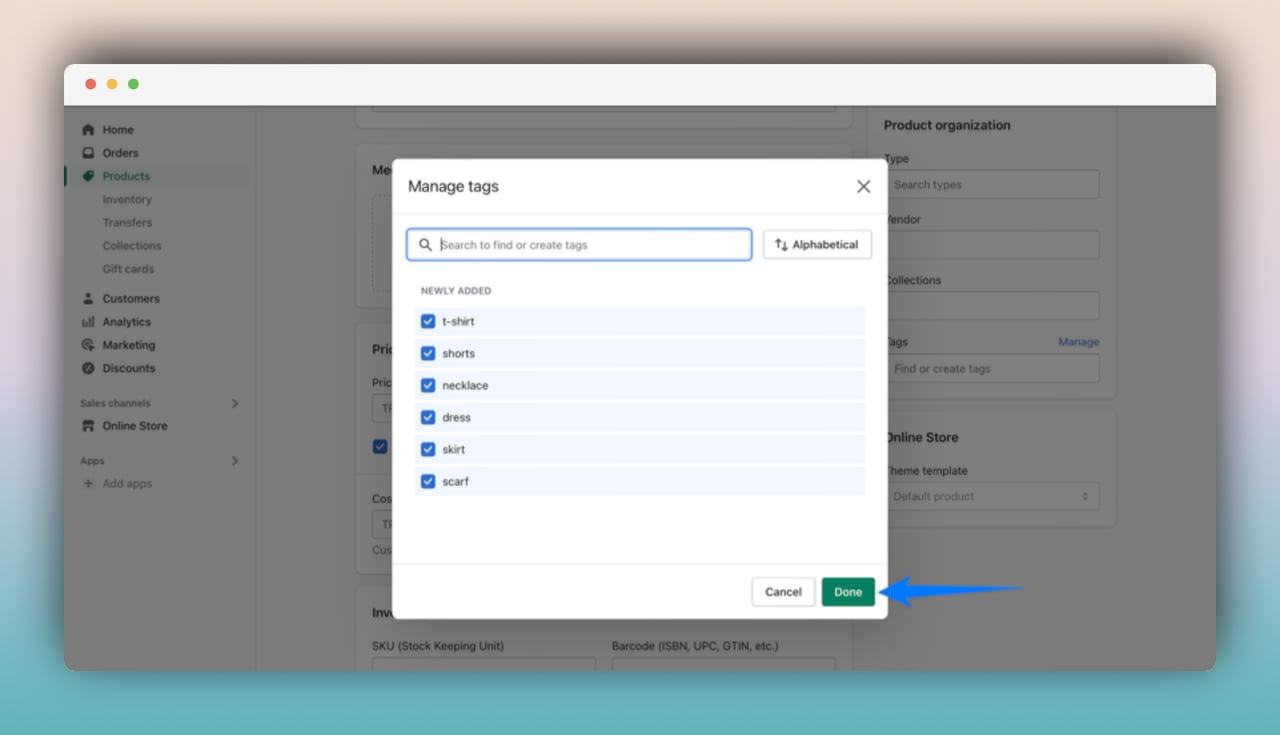The width and height of the screenshot is (1280, 735).
Task: Click the Done button to save tags
Action: click(x=847, y=591)
